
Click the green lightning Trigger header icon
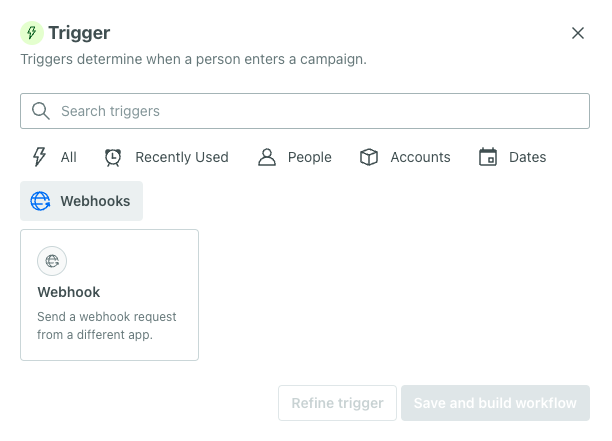(x=31, y=33)
